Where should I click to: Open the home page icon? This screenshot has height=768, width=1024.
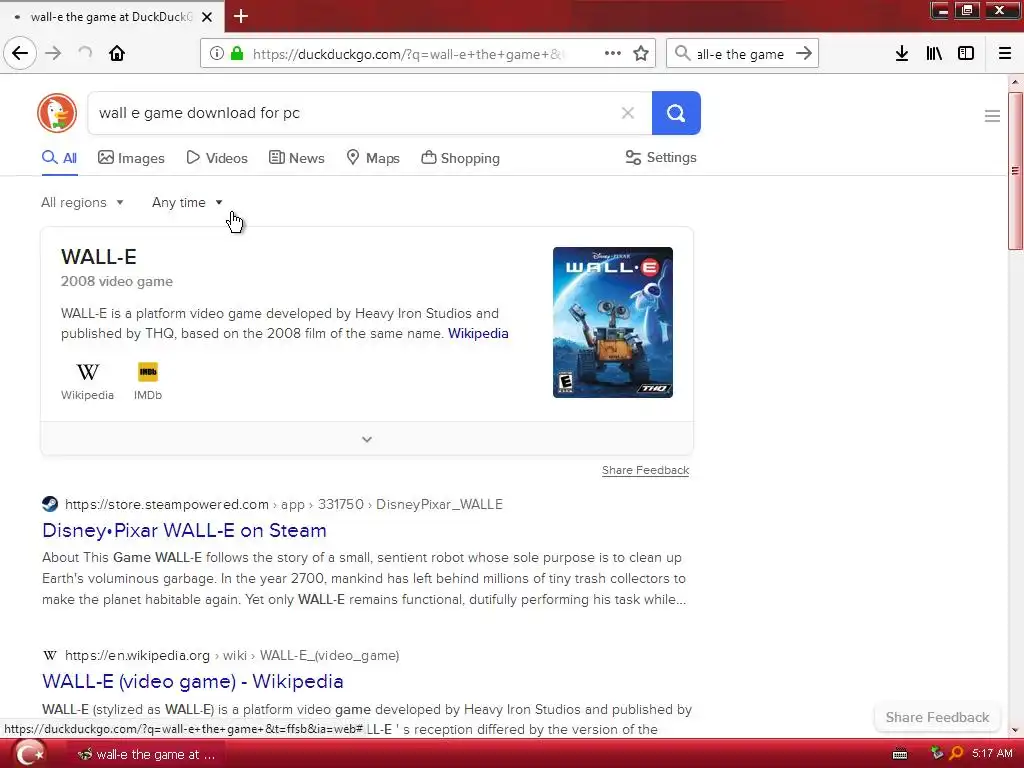(x=117, y=53)
